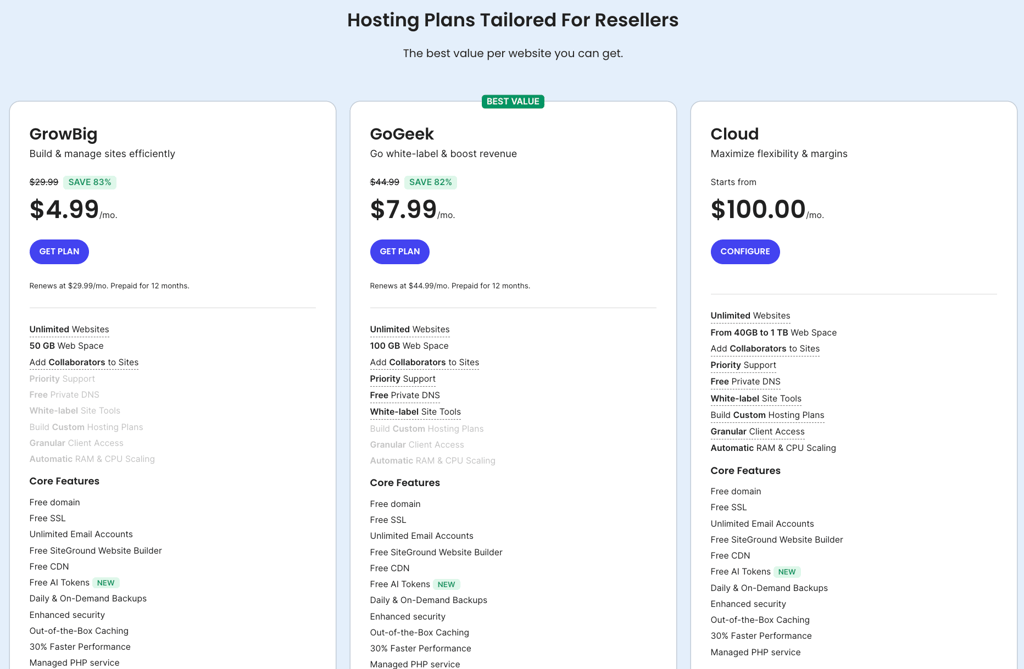
Task: Click the BEST VALUE badge
Action: (513, 101)
